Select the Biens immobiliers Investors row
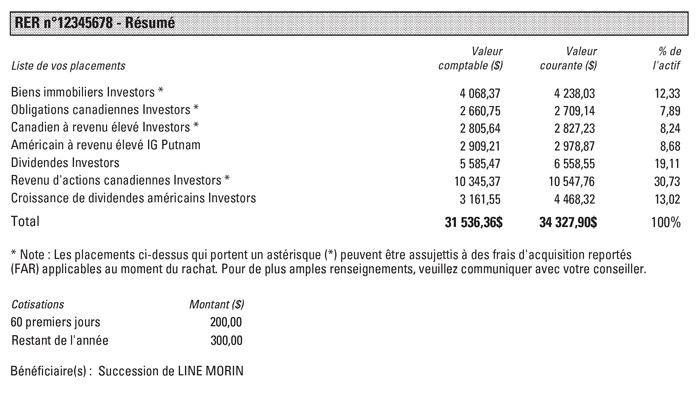Image resolution: width=700 pixels, height=394 pixels. coord(346,93)
